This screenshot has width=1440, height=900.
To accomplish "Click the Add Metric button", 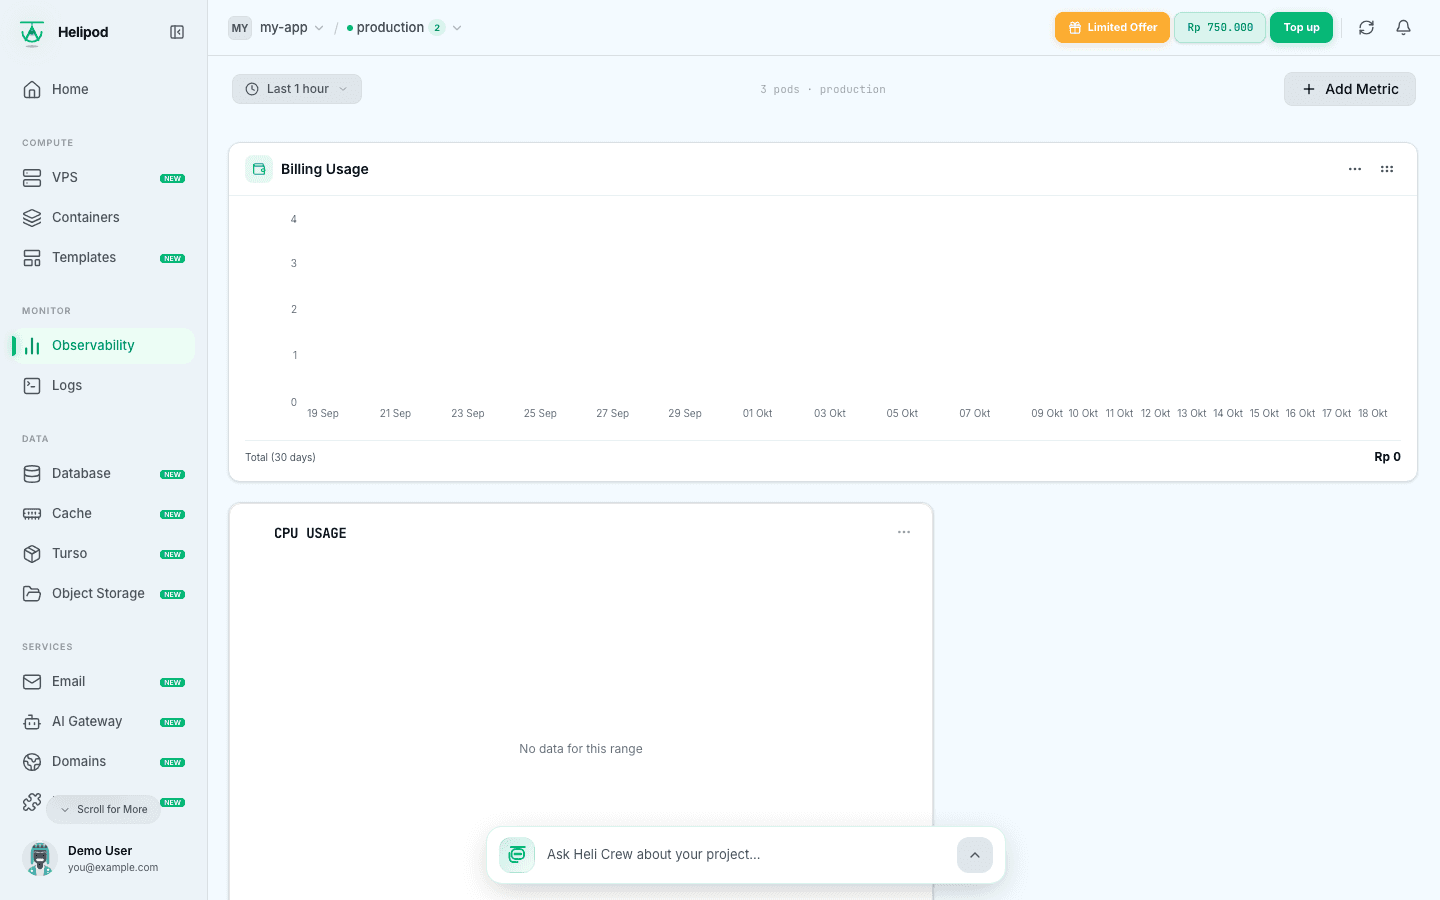I will click(1350, 89).
